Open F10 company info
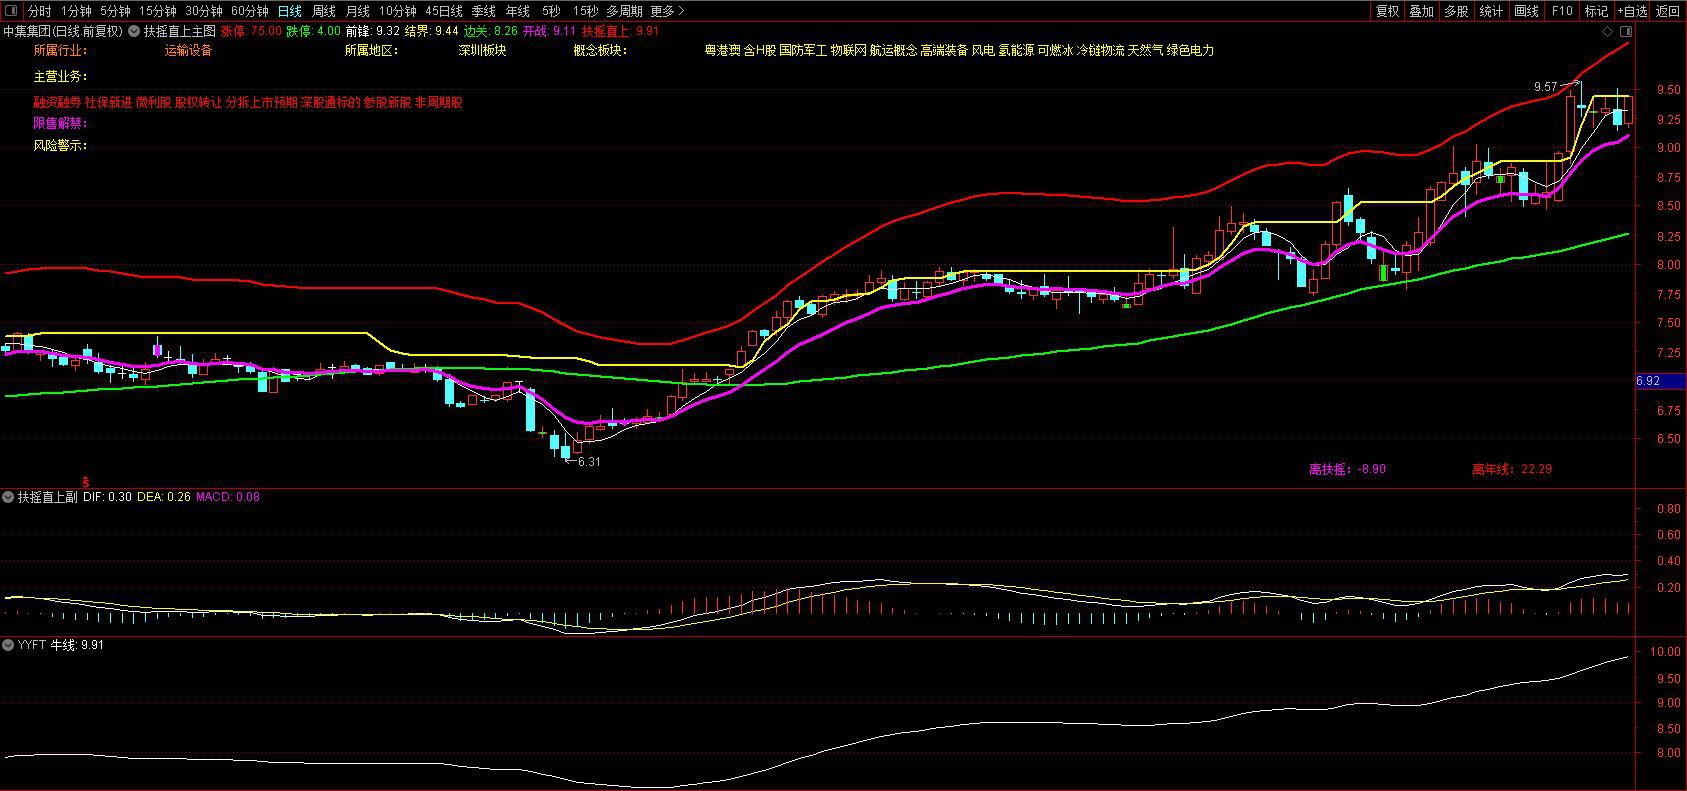1687x791 pixels. (1561, 11)
